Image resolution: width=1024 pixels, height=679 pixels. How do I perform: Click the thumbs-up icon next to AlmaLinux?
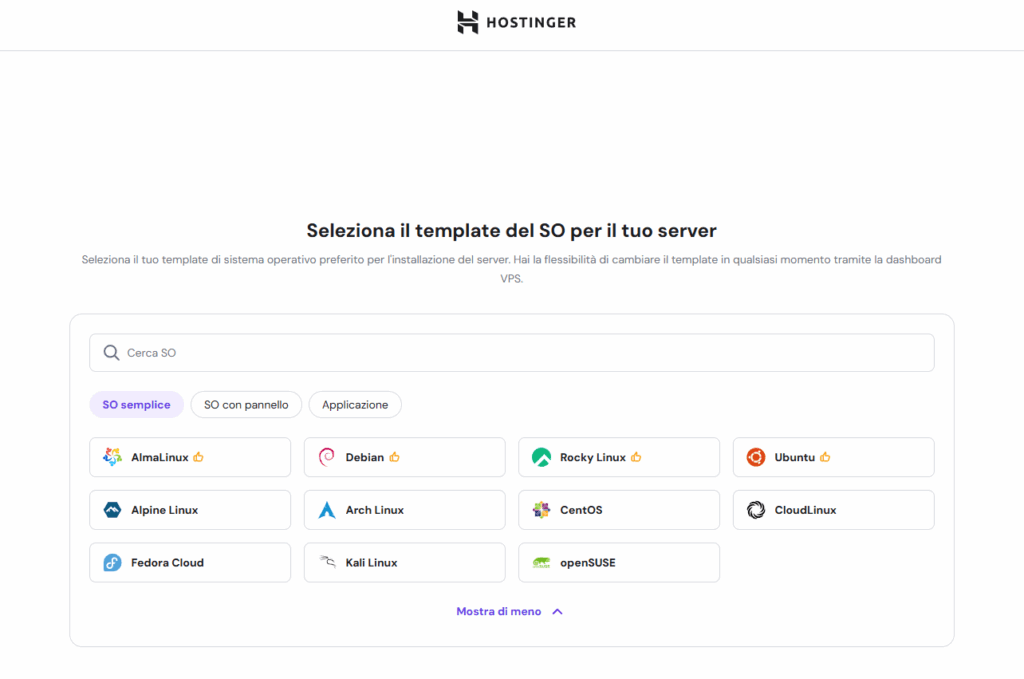click(199, 457)
